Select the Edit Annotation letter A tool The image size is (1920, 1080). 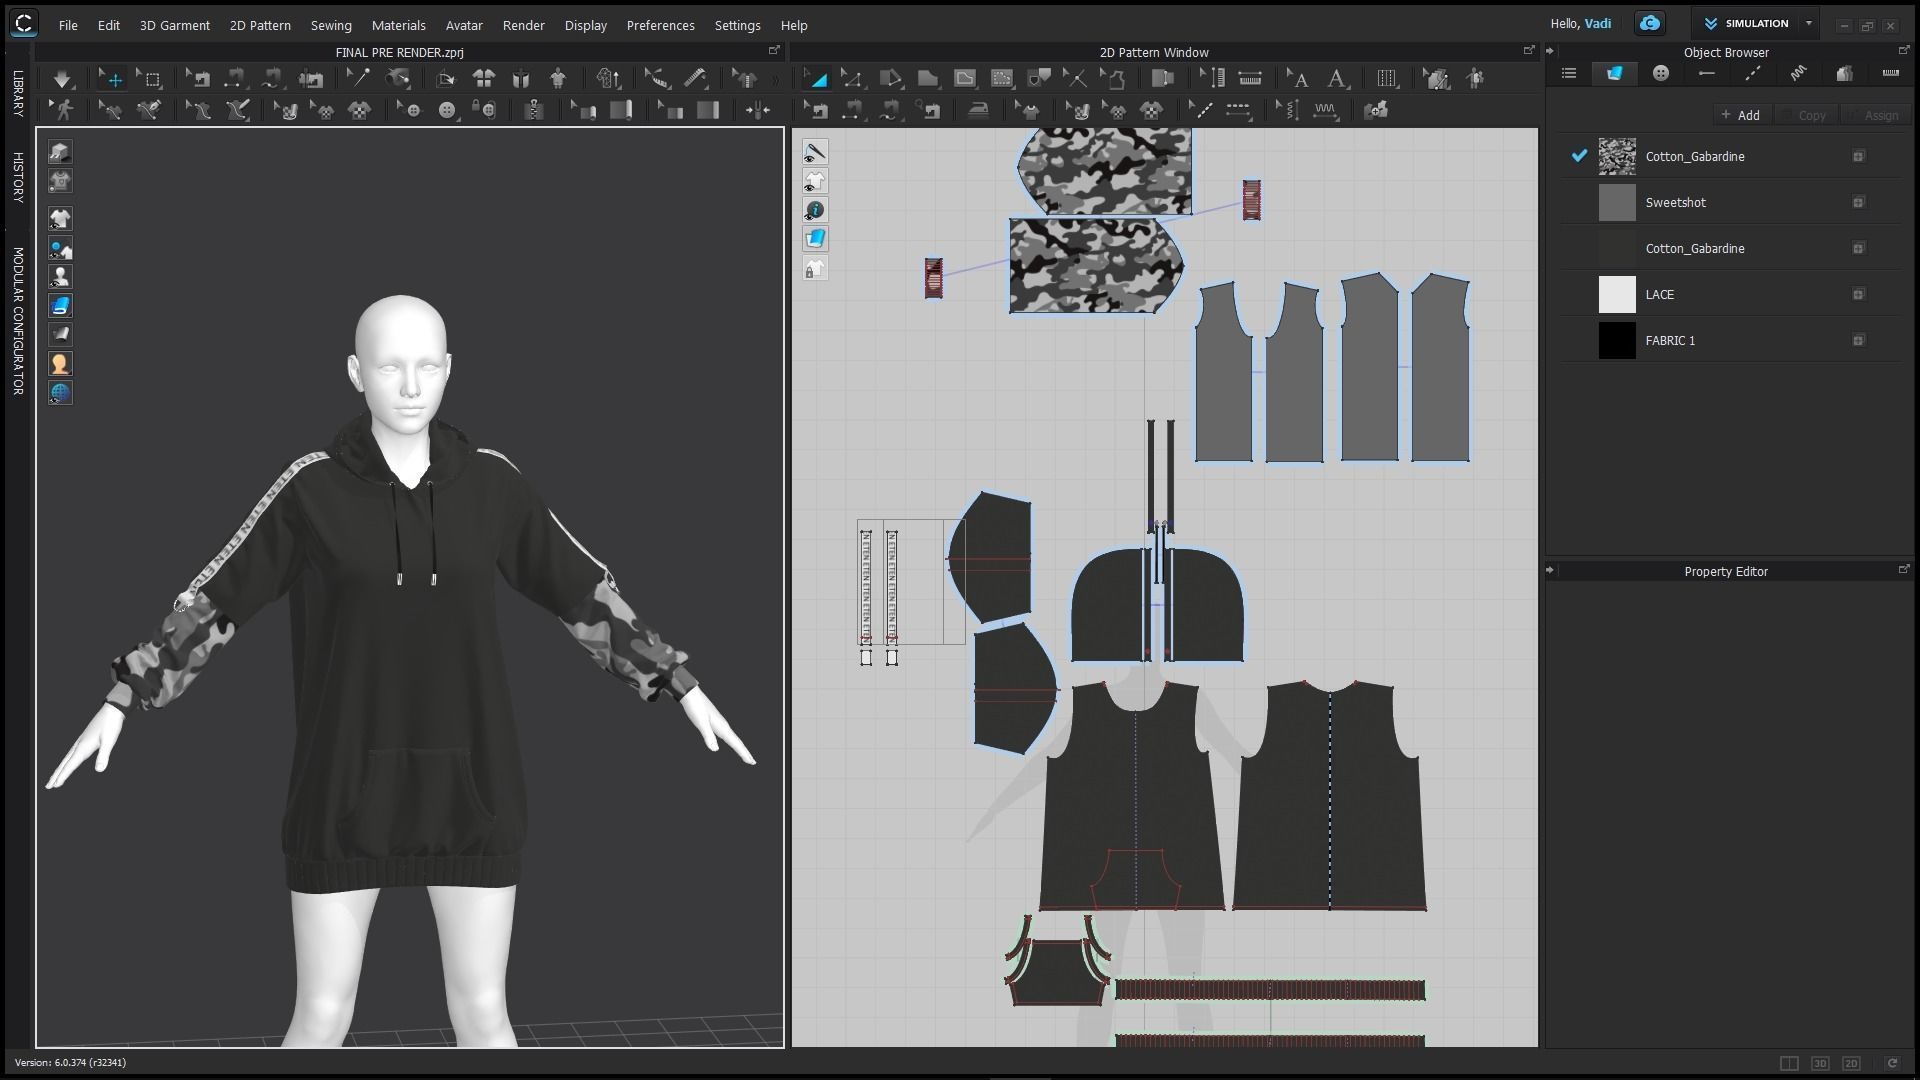point(1298,78)
